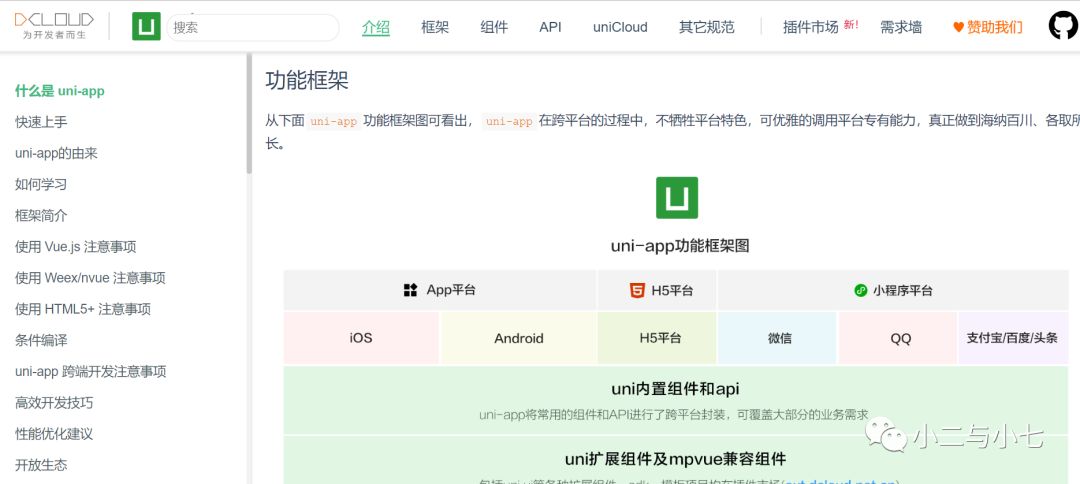Visit the 插件市场 link
Screen dimensions: 1080x484
pos(811,28)
